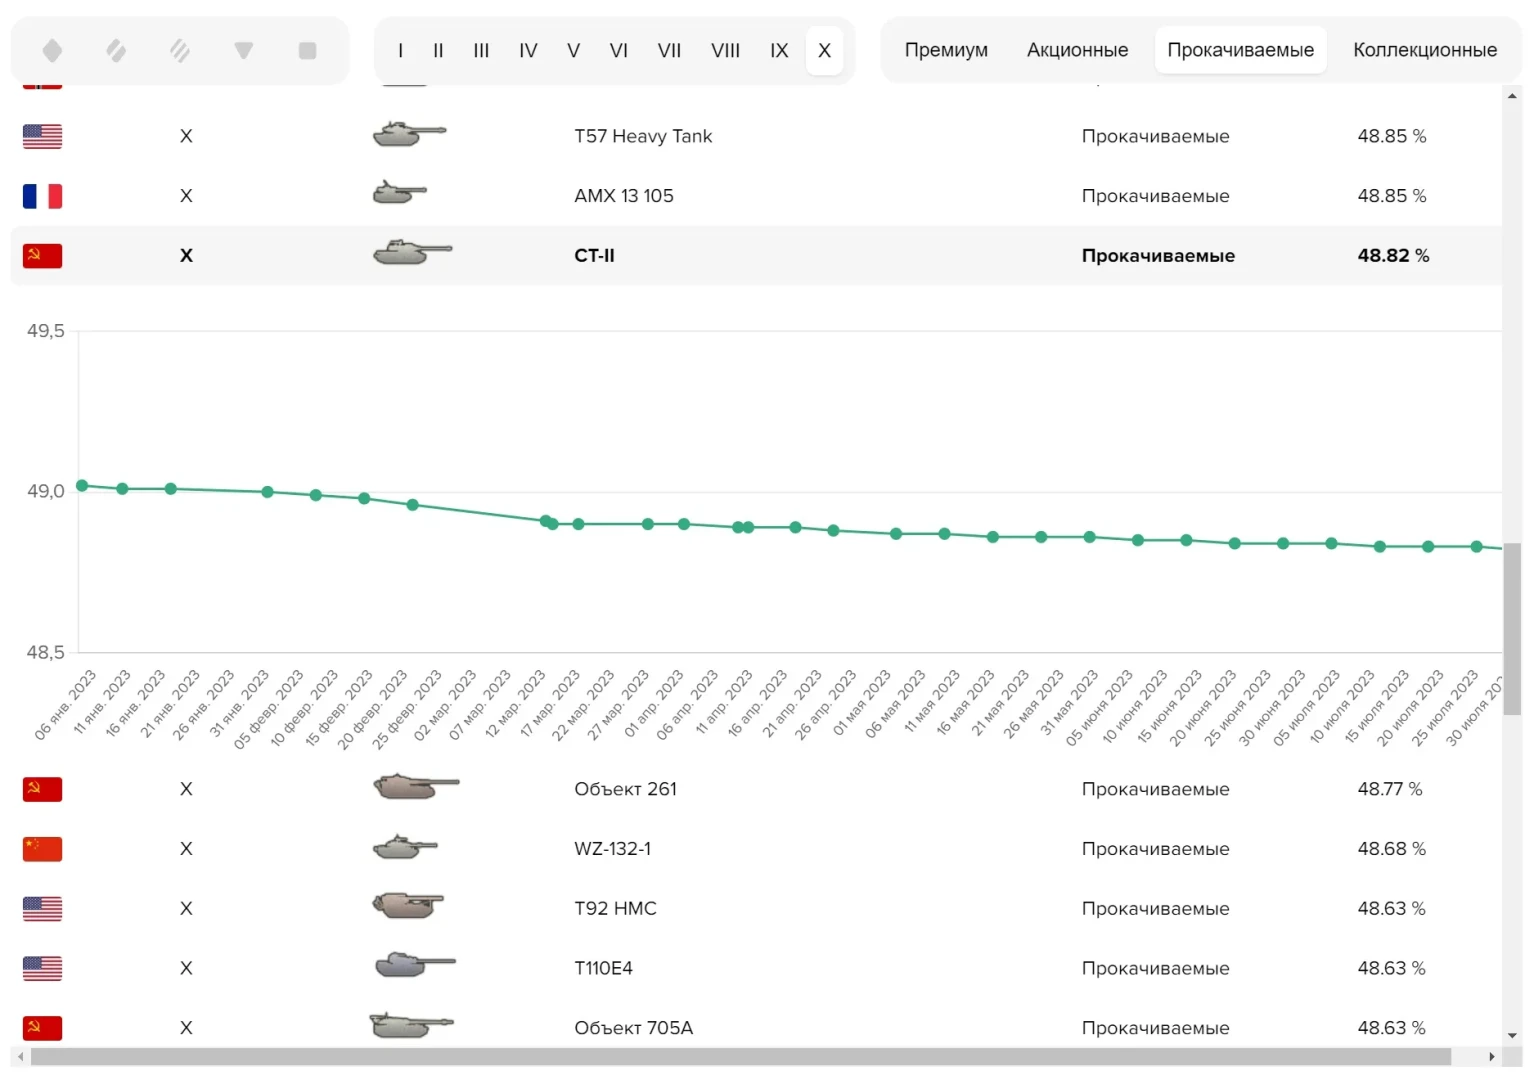
Task: Select the Акционные category
Action: 1077,50
